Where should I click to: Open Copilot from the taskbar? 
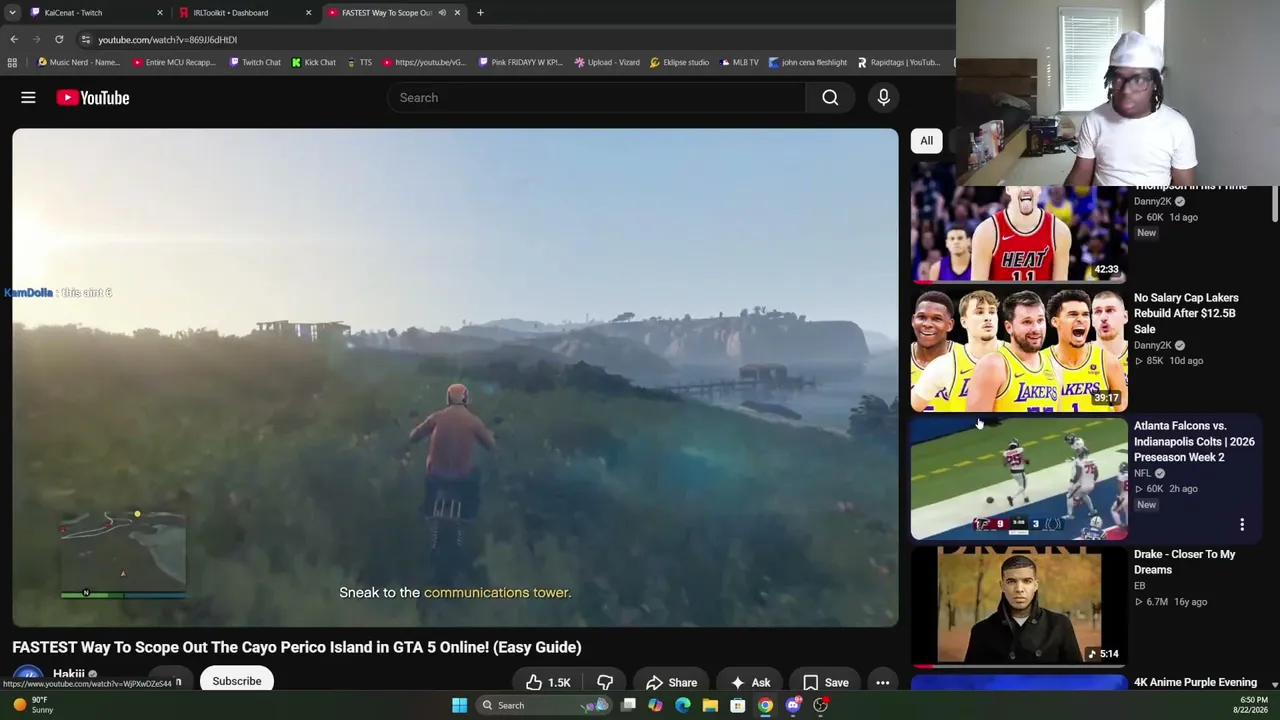pos(655,705)
